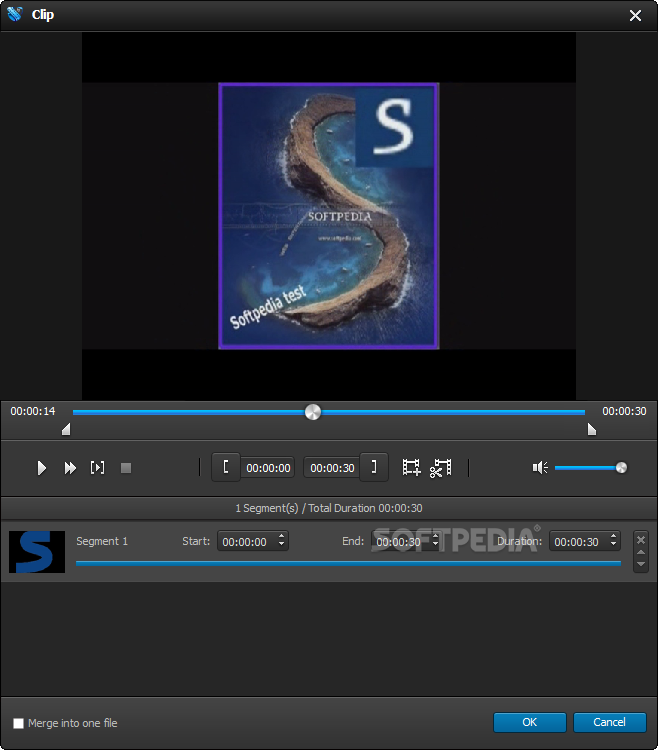Screen dimensions: 658x750
Task: Click the Segment 1 label
Action: [102, 541]
